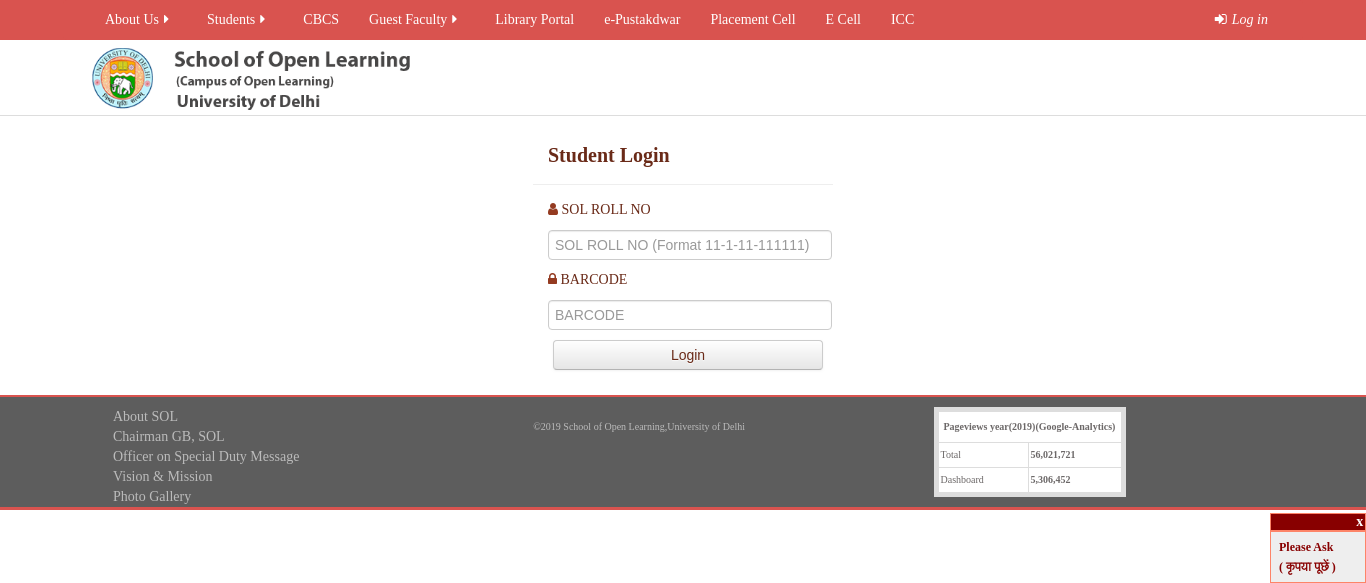Open the Chairman GB, SOL link
Viewport: 1366px width, 583px height.
168,436
